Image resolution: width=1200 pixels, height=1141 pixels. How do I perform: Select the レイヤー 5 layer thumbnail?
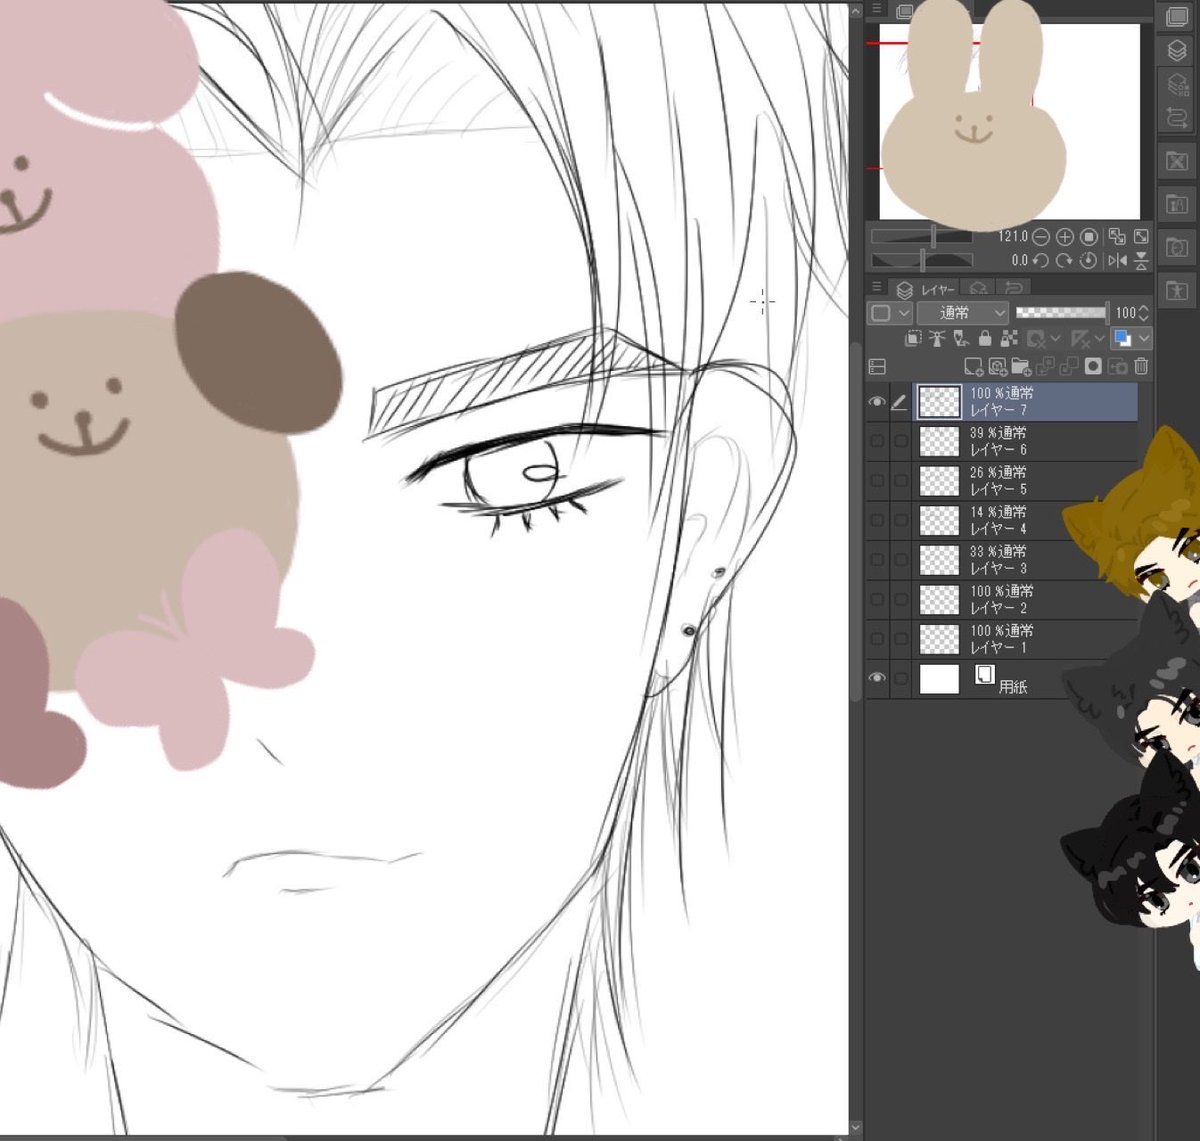point(939,481)
